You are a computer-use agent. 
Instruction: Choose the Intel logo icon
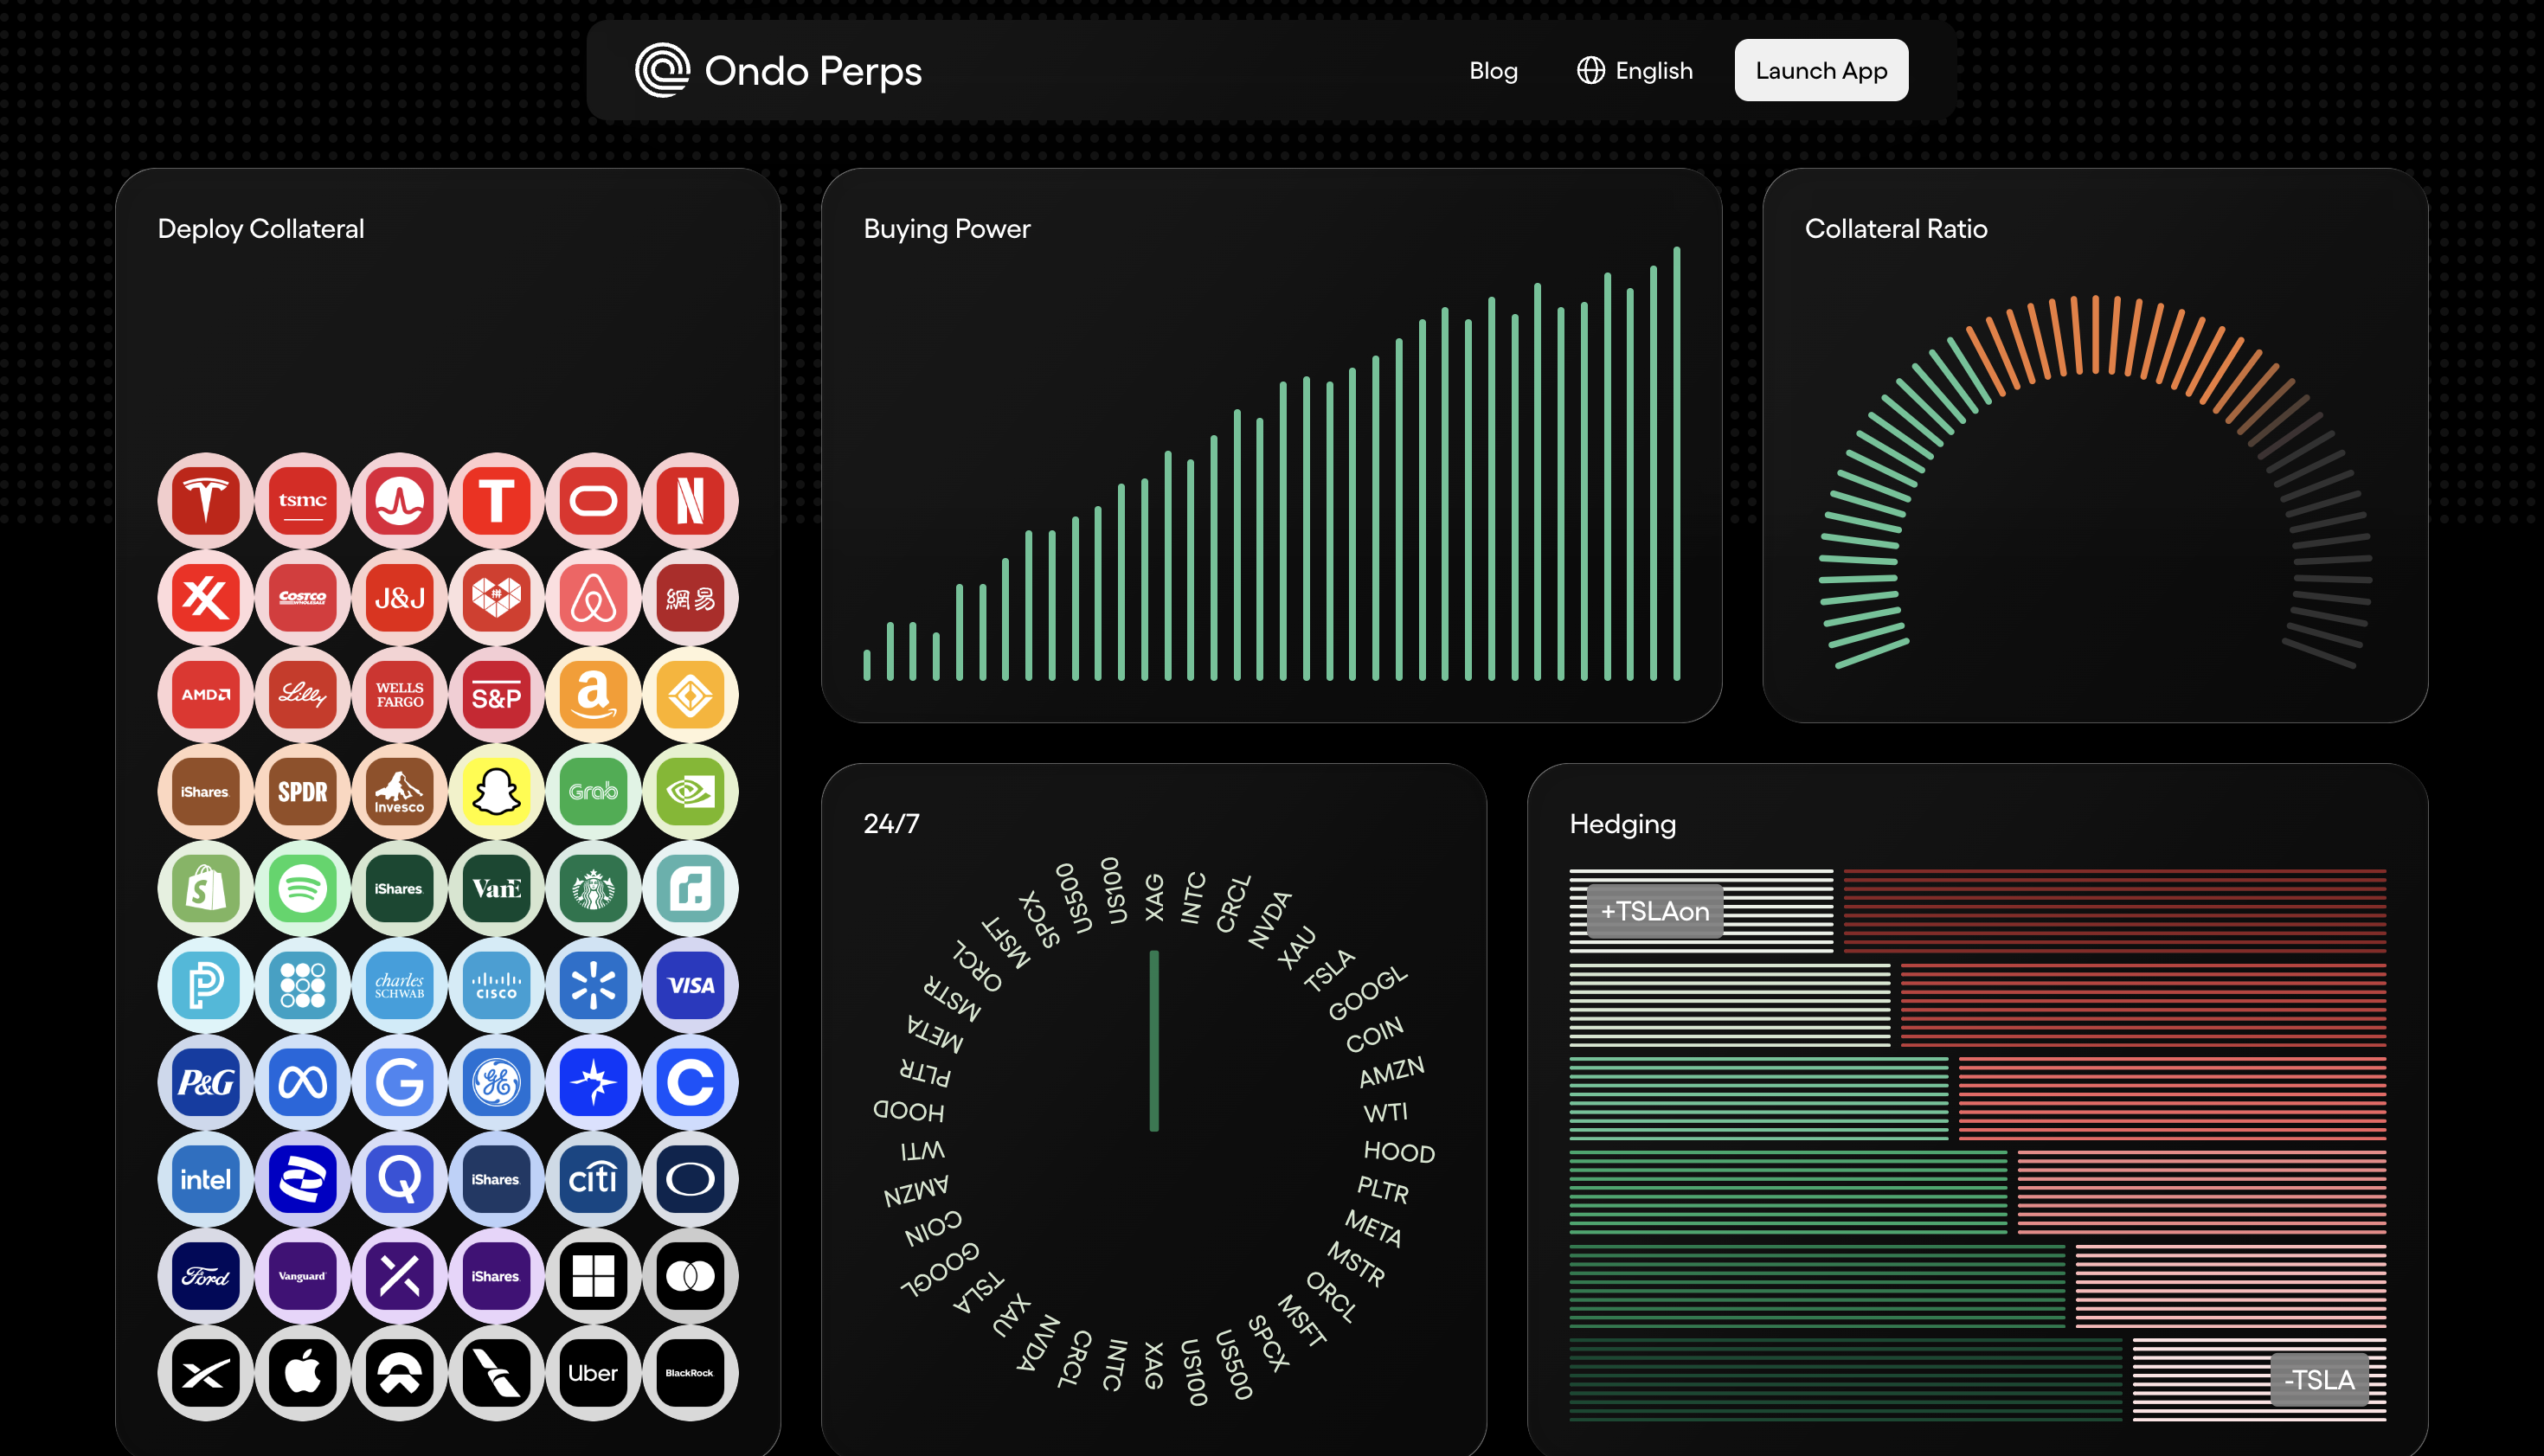pyautogui.click(x=205, y=1179)
